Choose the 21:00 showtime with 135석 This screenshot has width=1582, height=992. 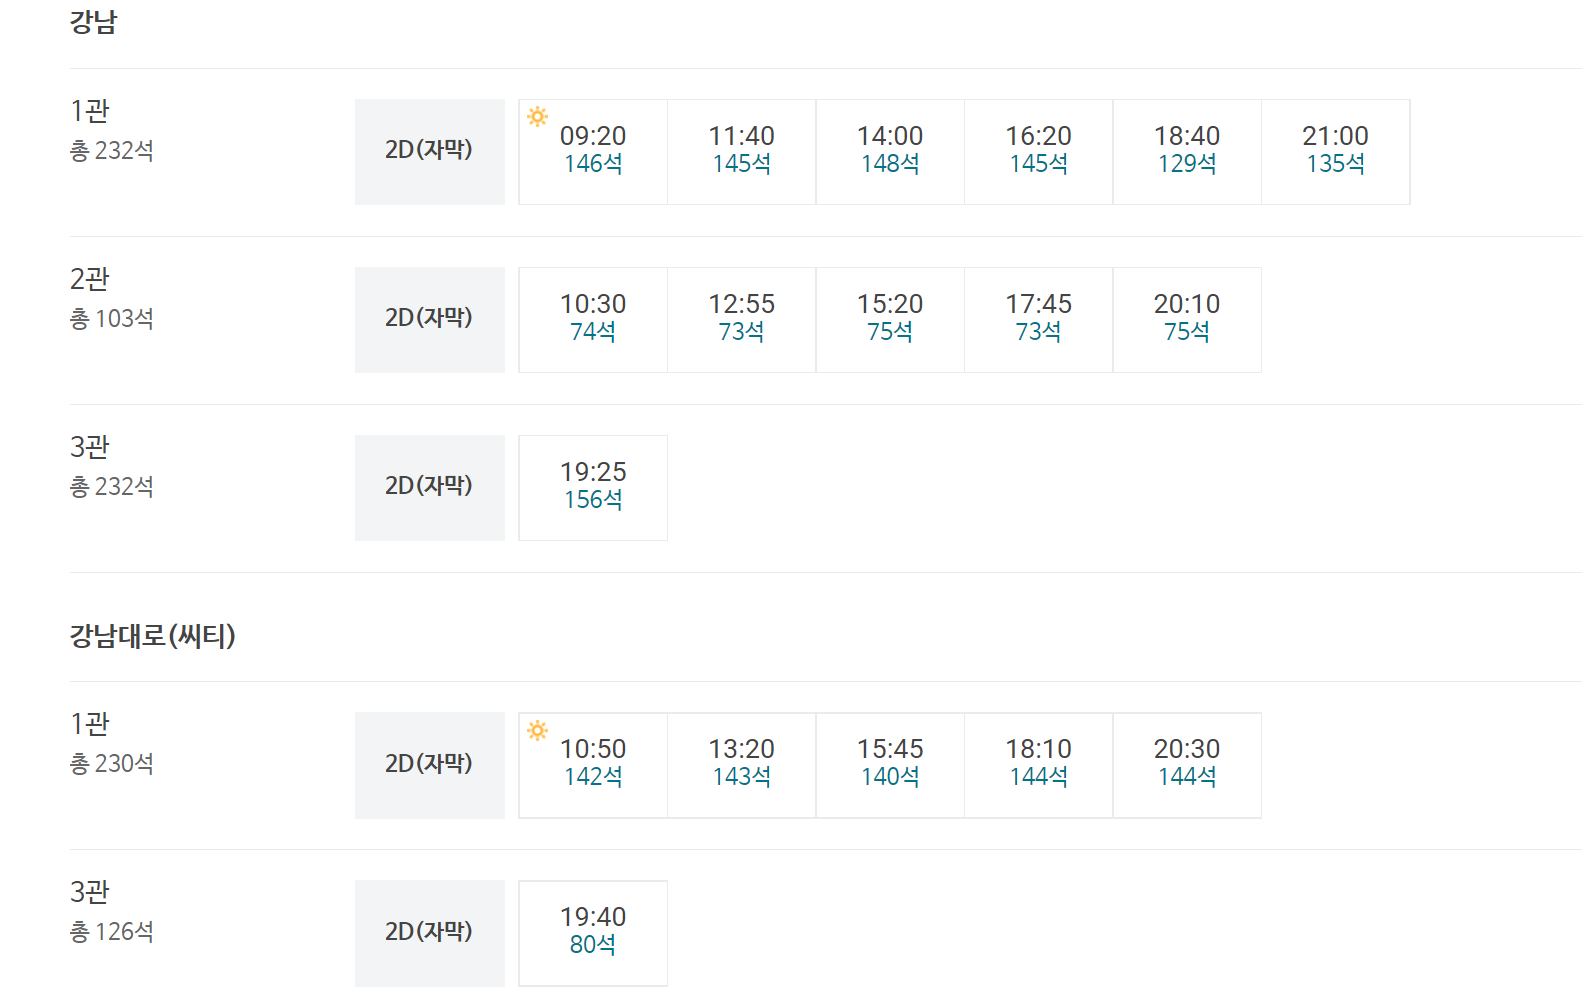[x=1336, y=152]
